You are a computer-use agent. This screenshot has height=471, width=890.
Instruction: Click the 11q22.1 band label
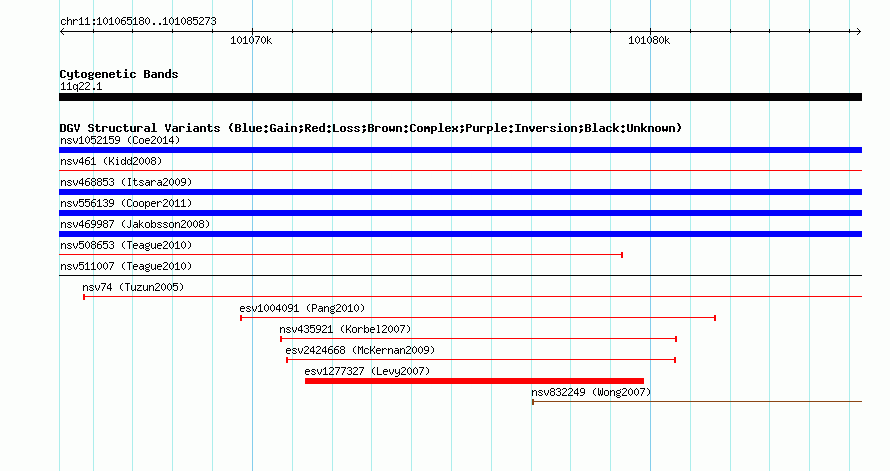click(81, 86)
